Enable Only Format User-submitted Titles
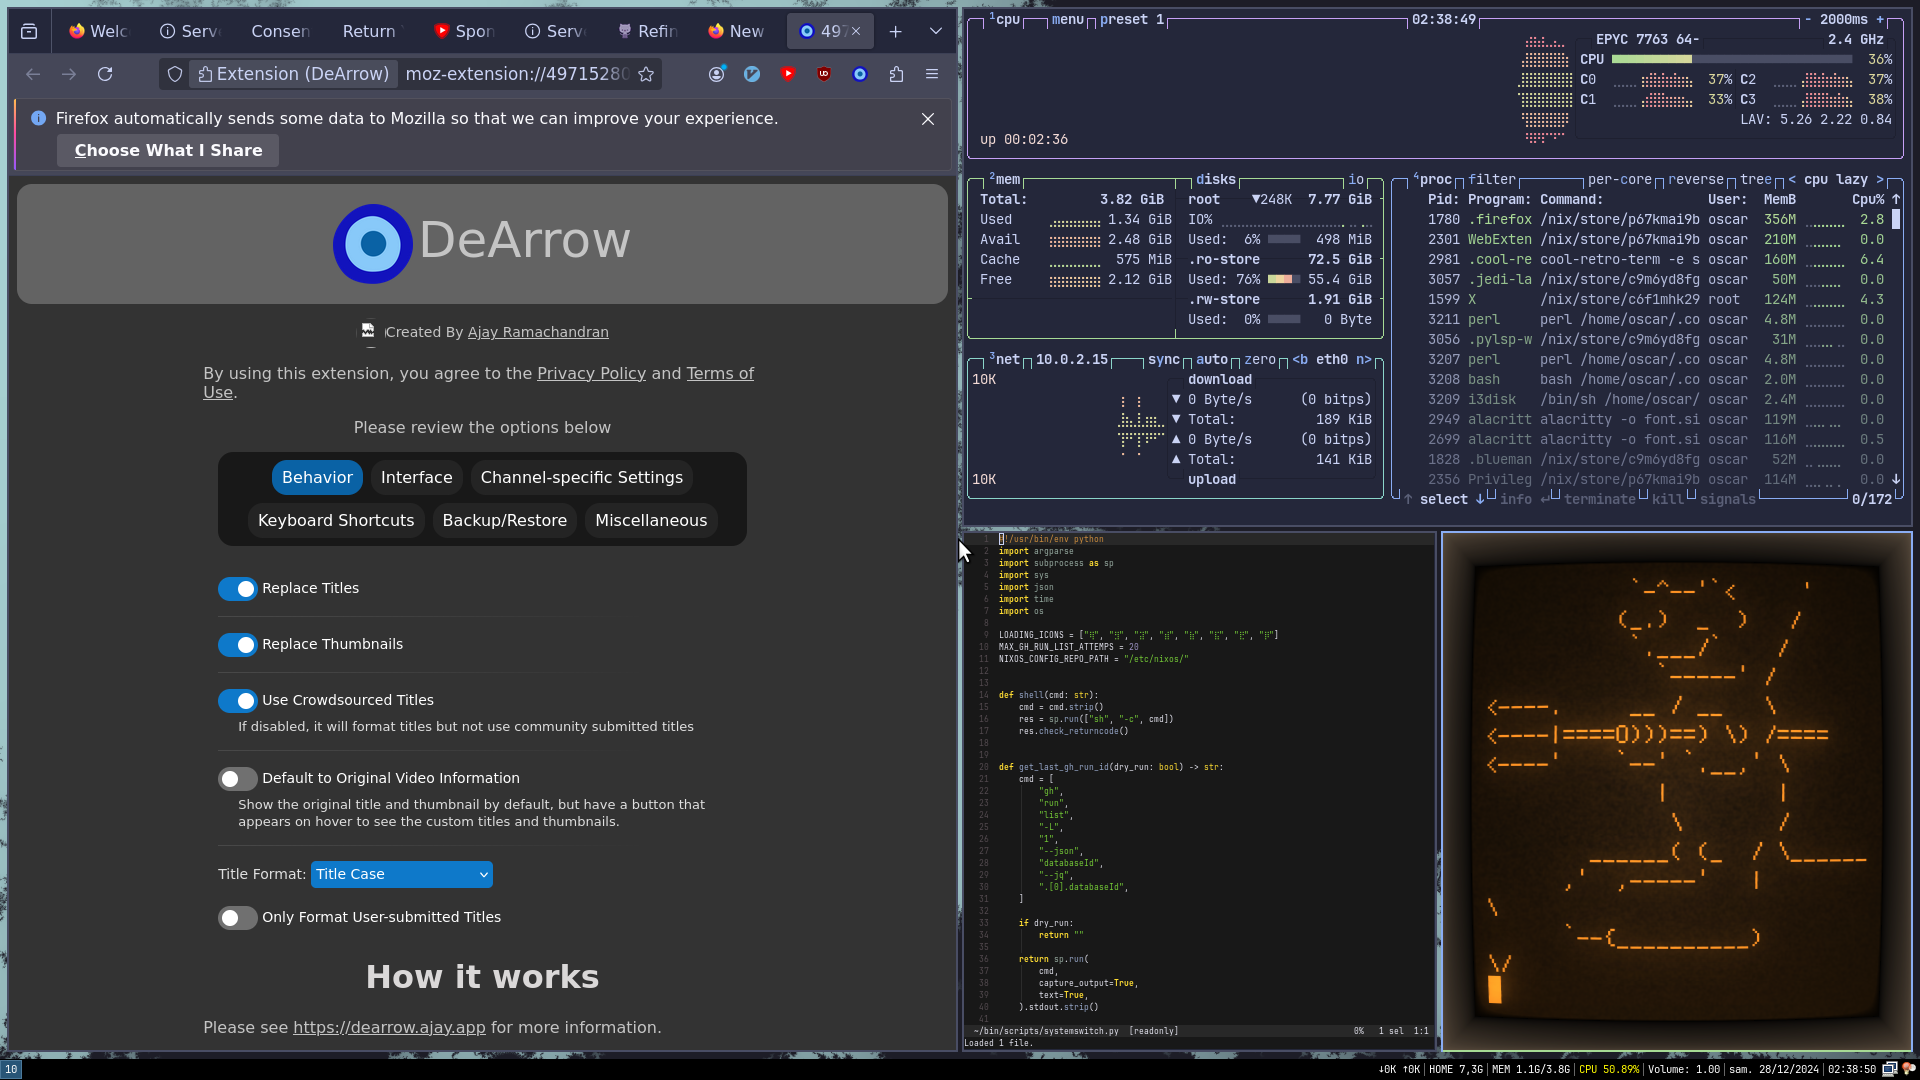This screenshot has height=1080, width=1920. point(238,918)
